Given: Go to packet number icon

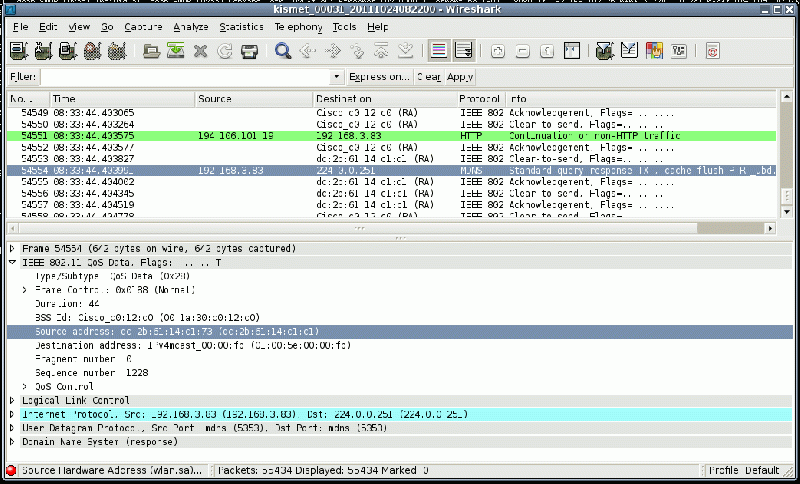Looking at the screenshot, I should click(x=357, y=51).
